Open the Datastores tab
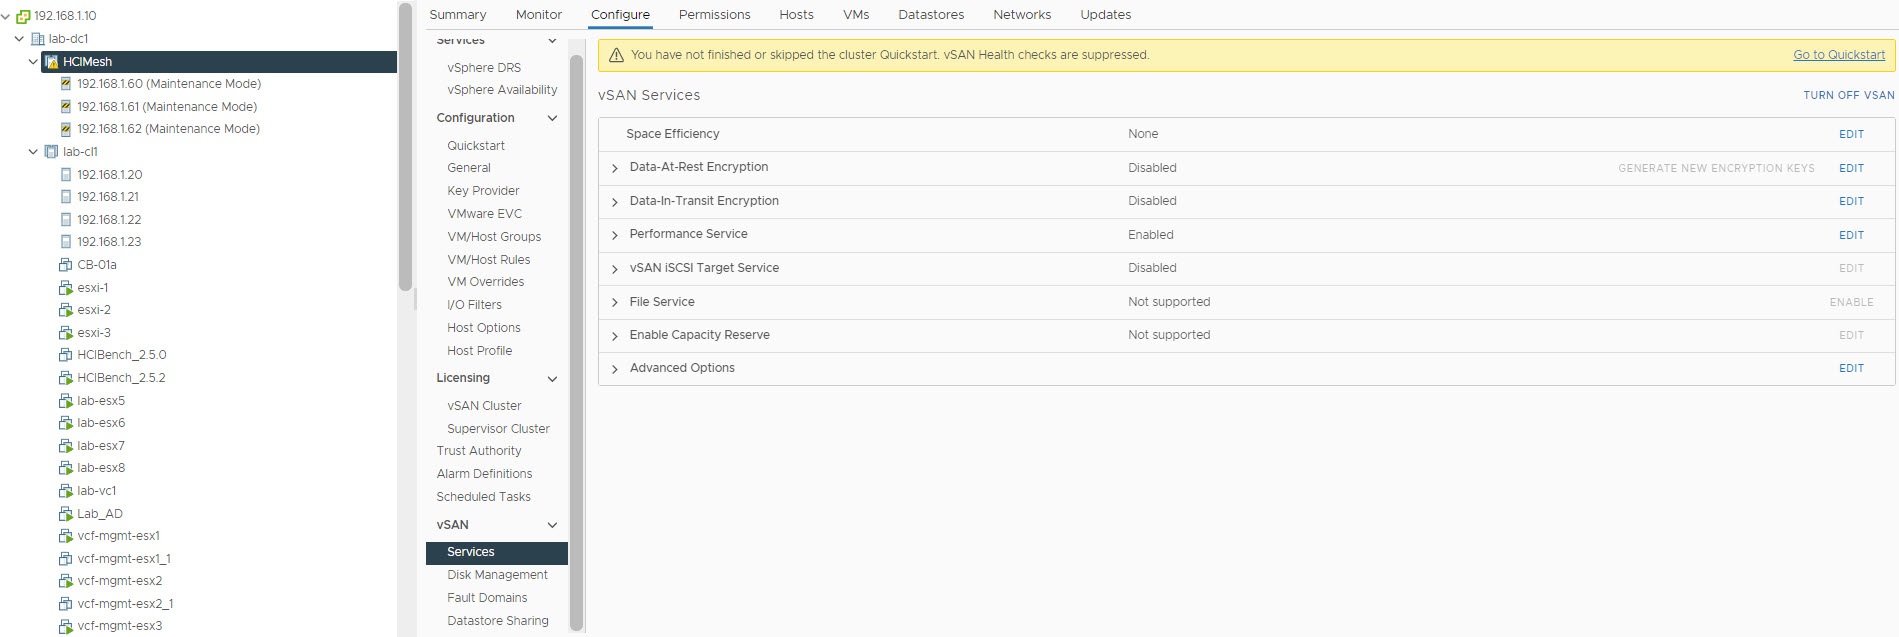1899x637 pixels. pos(930,15)
